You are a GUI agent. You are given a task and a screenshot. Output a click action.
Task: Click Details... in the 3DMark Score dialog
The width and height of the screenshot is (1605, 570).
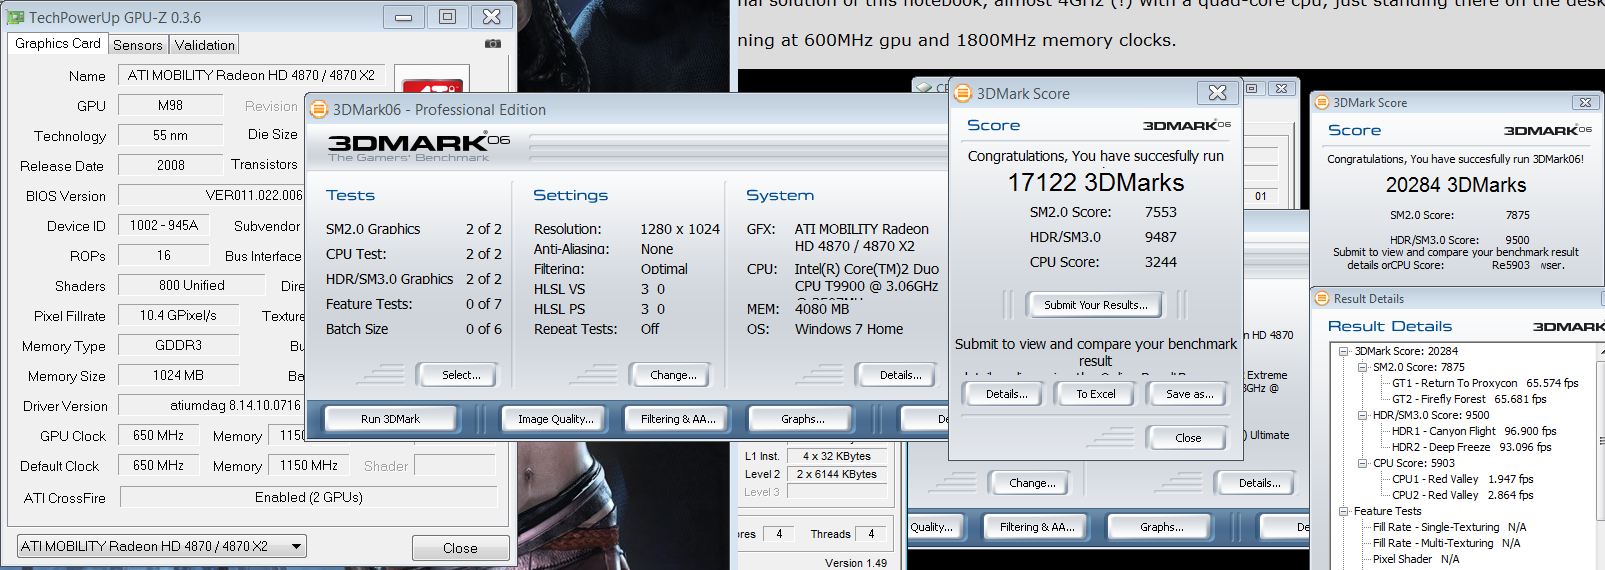click(x=1006, y=394)
